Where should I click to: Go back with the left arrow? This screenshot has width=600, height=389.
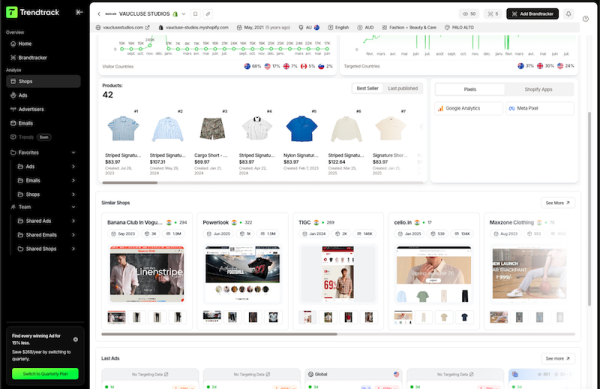[x=99, y=14]
